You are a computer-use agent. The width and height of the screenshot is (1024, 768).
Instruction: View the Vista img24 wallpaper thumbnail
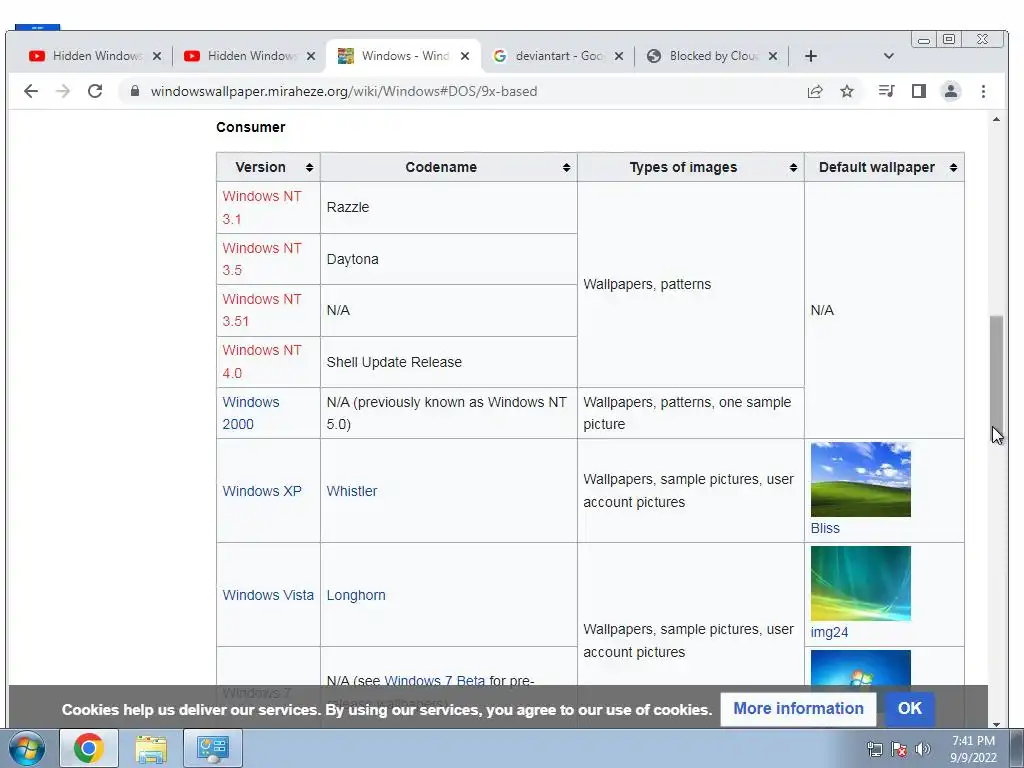pyautogui.click(x=861, y=583)
